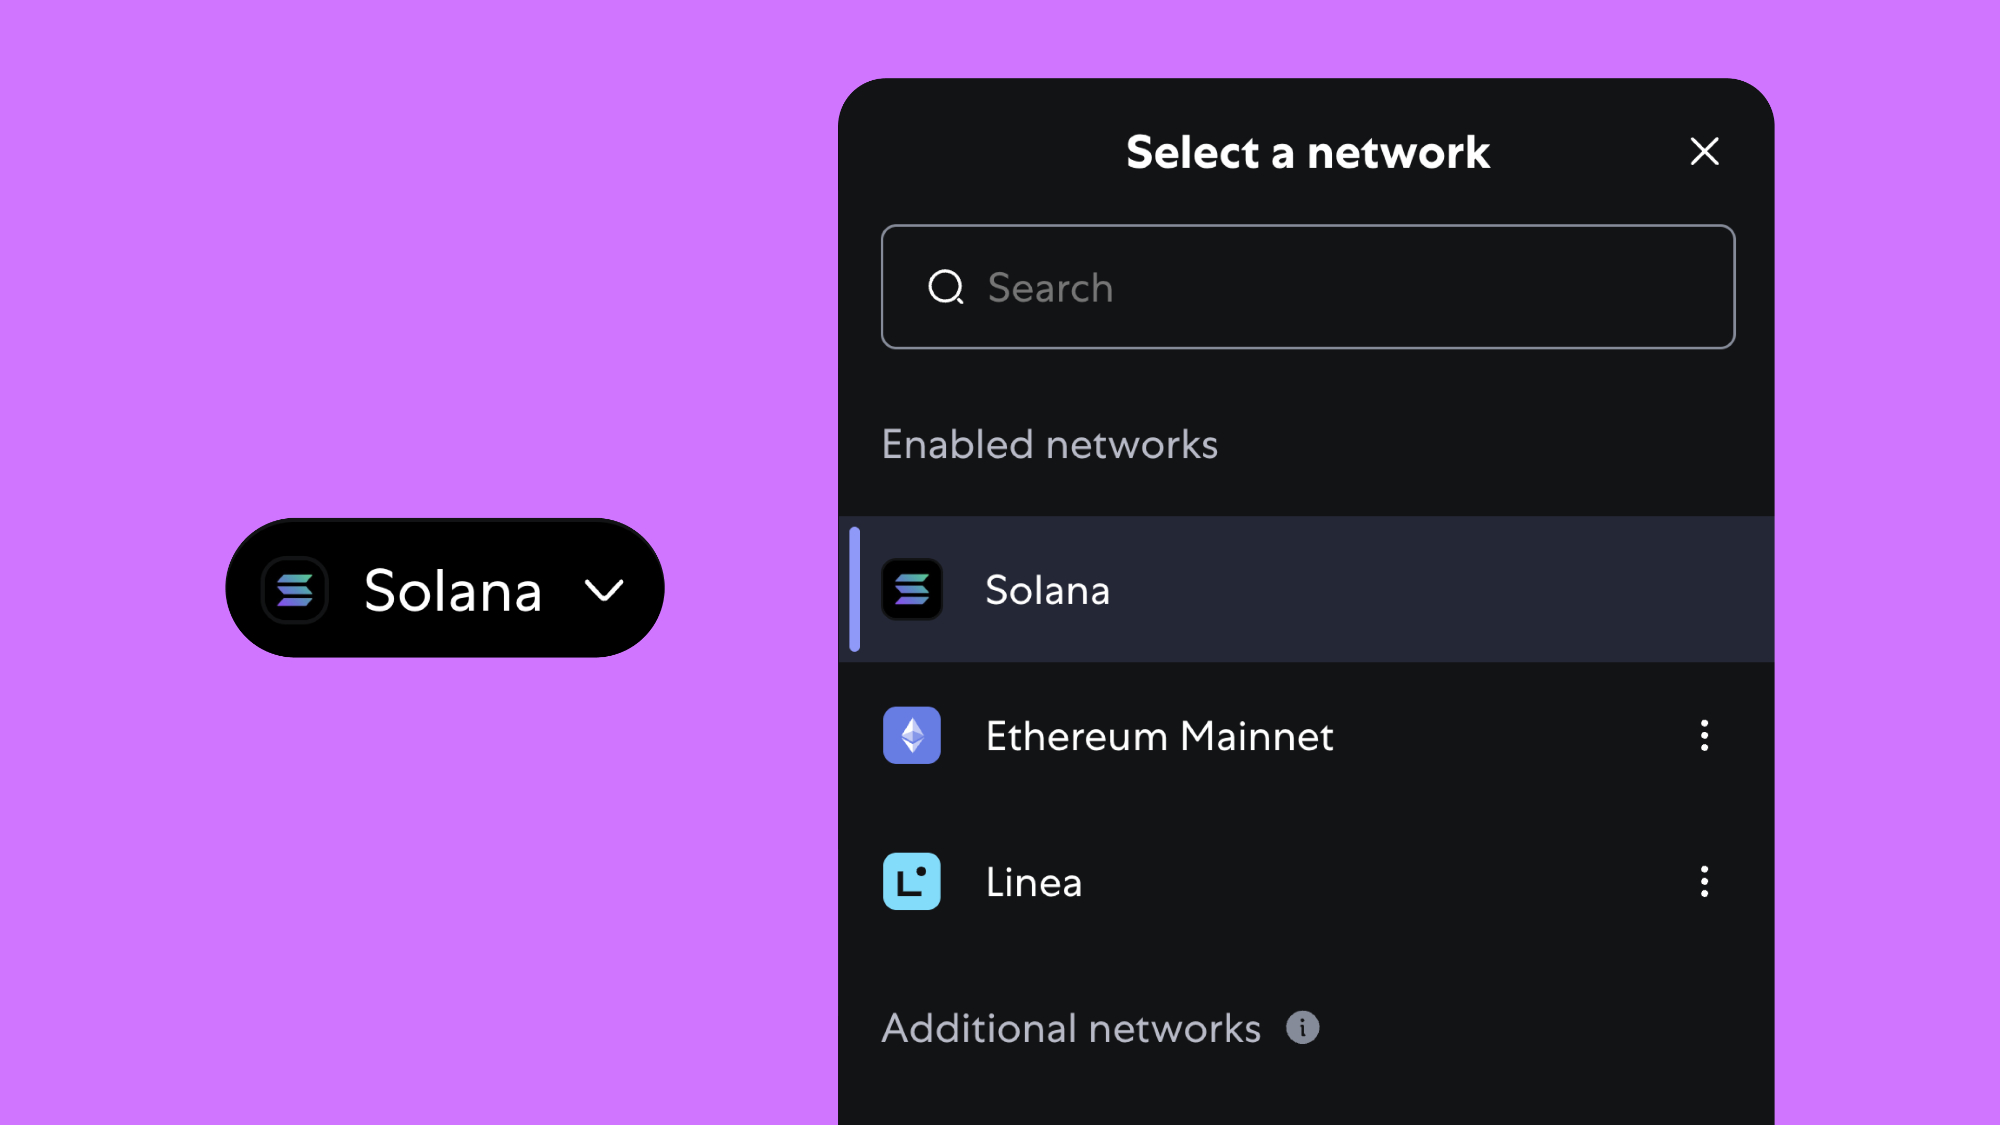Click the Linea logo icon
Image resolution: width=2000 pixels, height=1125 pixels.
point(912,882)
